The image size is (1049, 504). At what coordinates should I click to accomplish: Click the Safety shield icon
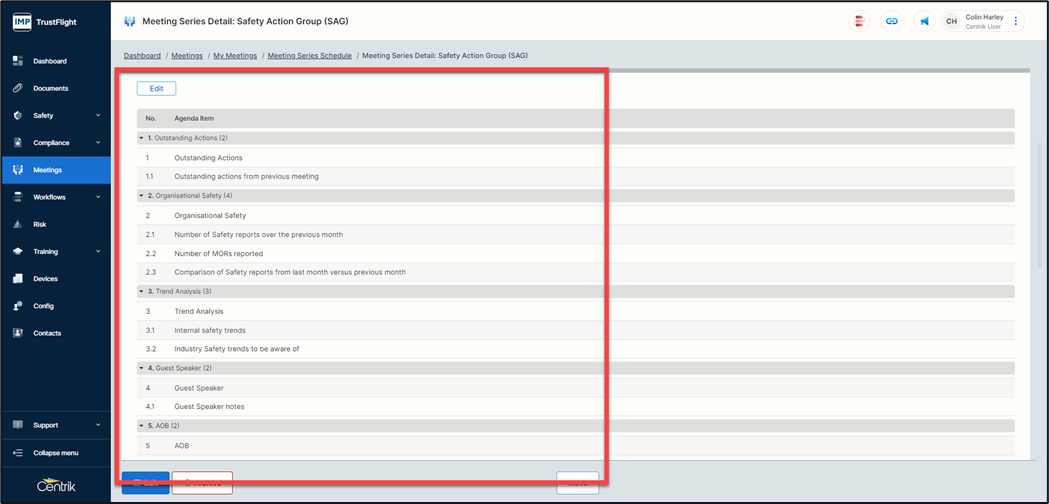coord(18,116)
